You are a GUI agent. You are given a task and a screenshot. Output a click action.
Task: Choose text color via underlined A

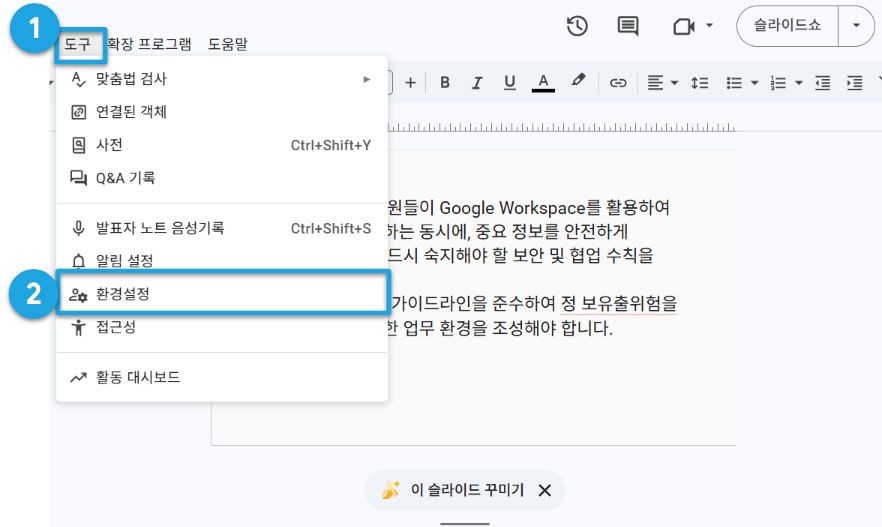(x=543, y=83)
